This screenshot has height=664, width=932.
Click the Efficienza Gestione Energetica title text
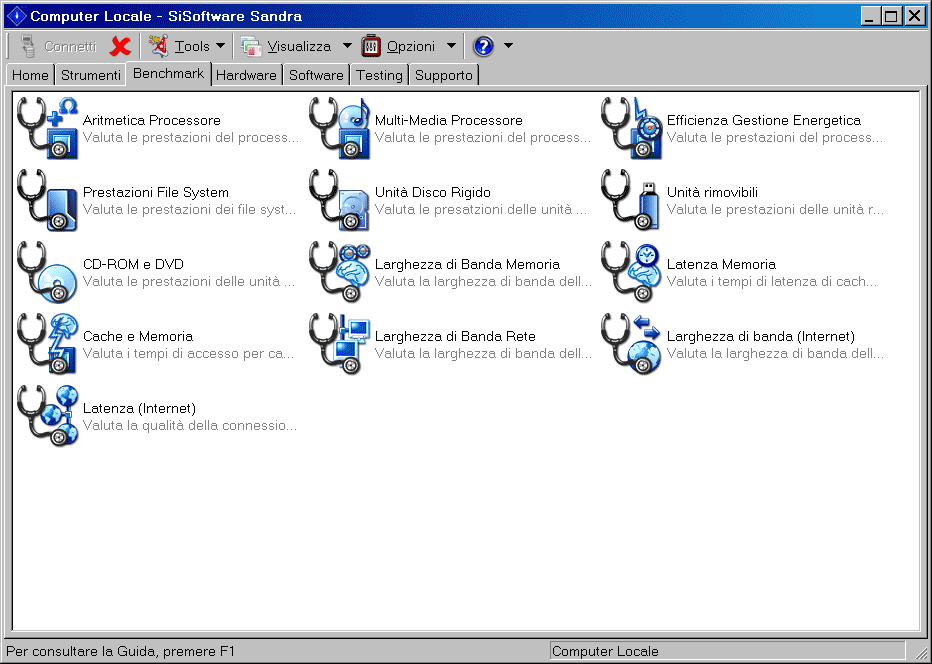coord(764,120)
